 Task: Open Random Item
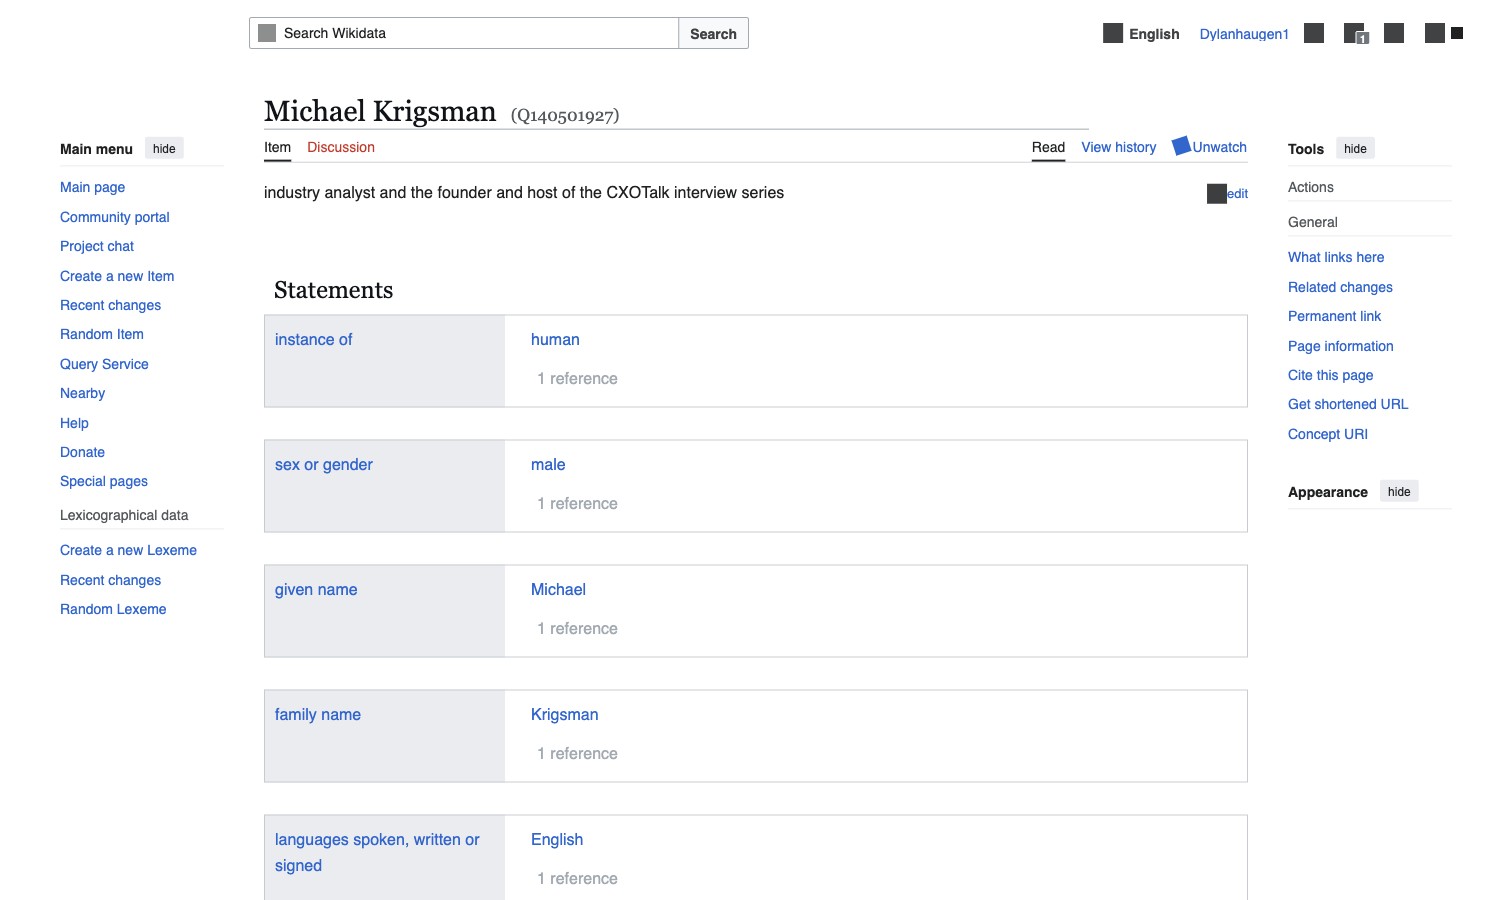pos(102,334)
